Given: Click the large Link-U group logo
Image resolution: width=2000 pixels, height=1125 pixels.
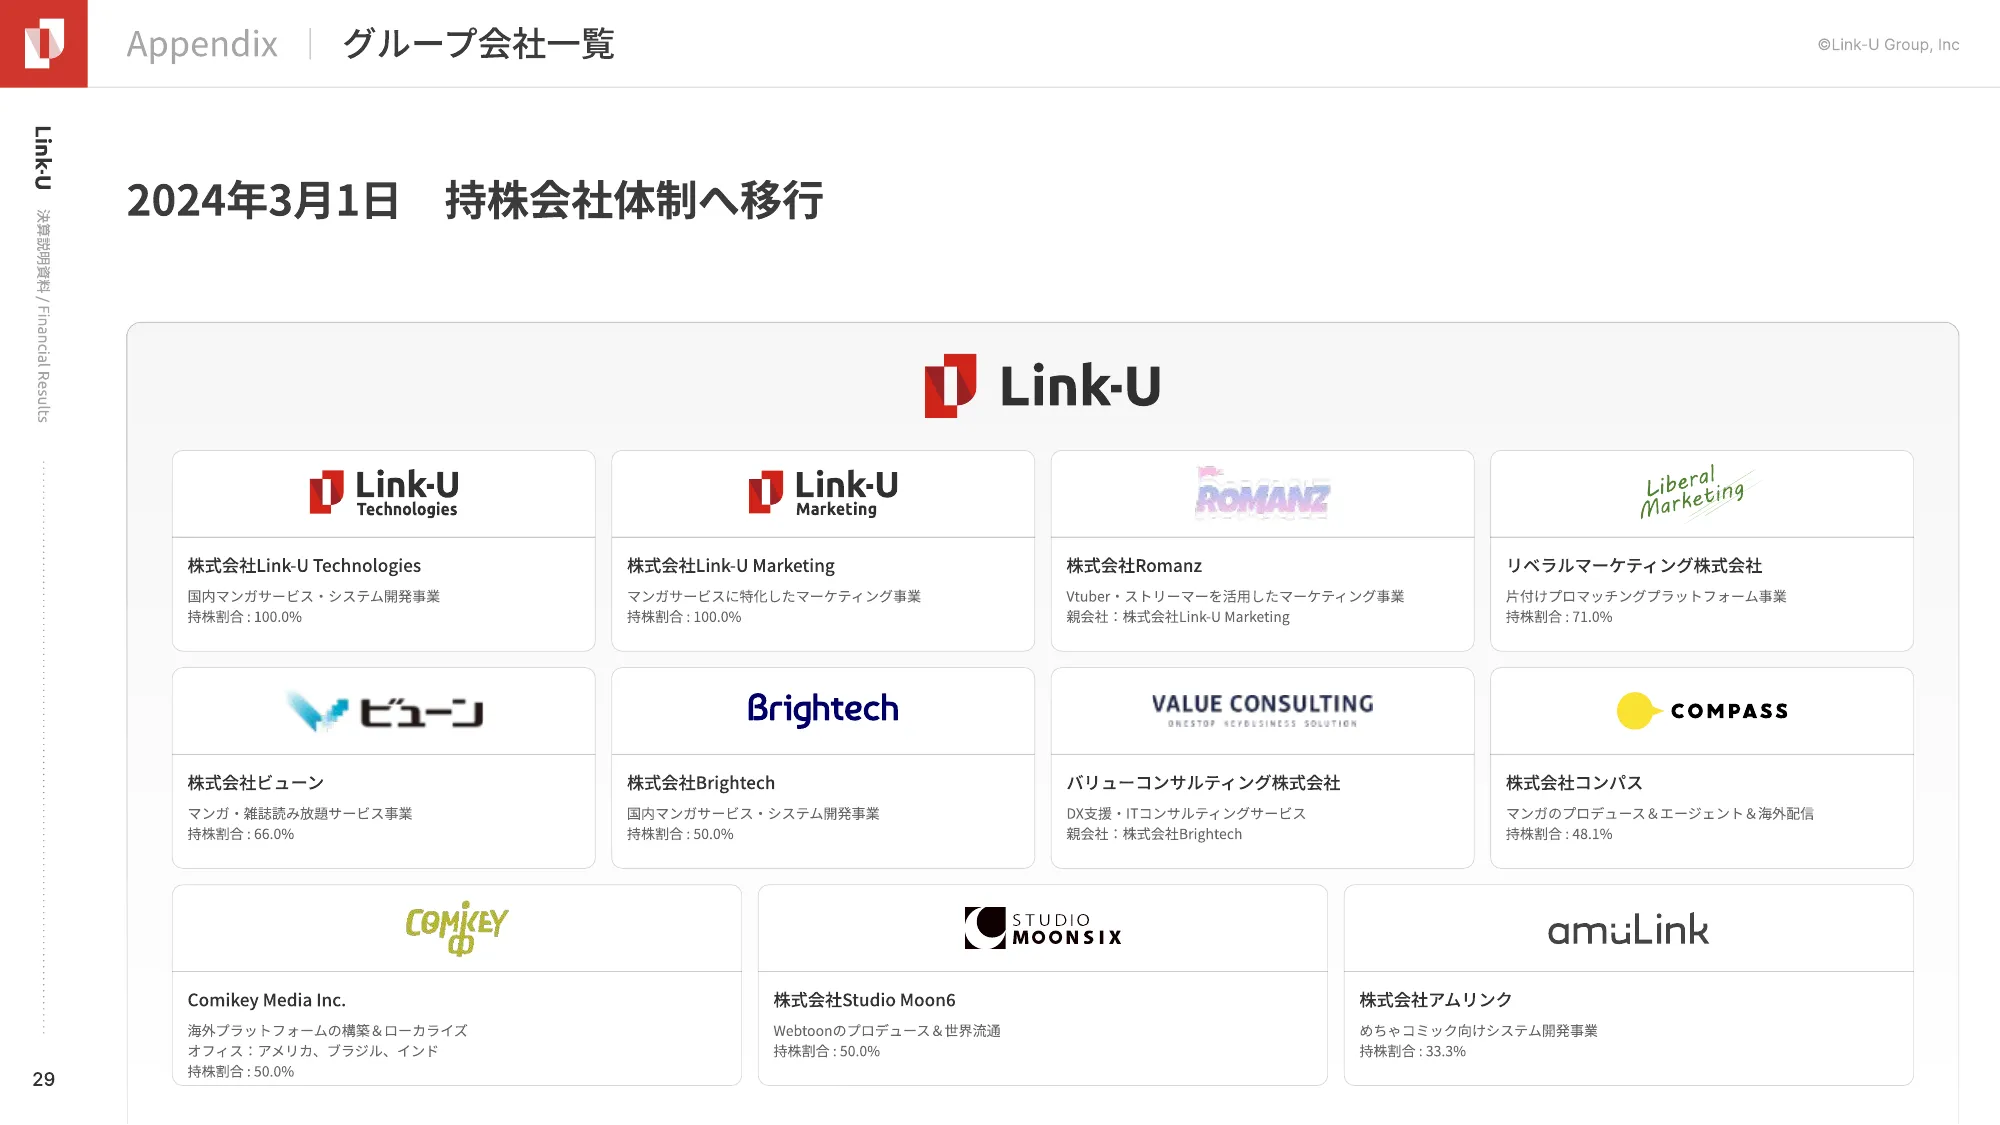Looking at the screenshot, I should (x=1042, y=386).
